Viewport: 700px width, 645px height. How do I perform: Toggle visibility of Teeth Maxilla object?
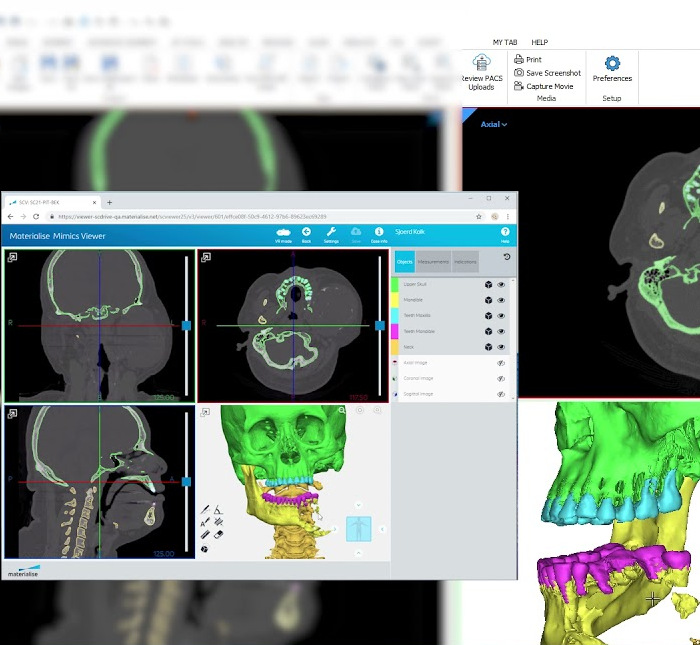pyautogui.click(x=501, y=315)
